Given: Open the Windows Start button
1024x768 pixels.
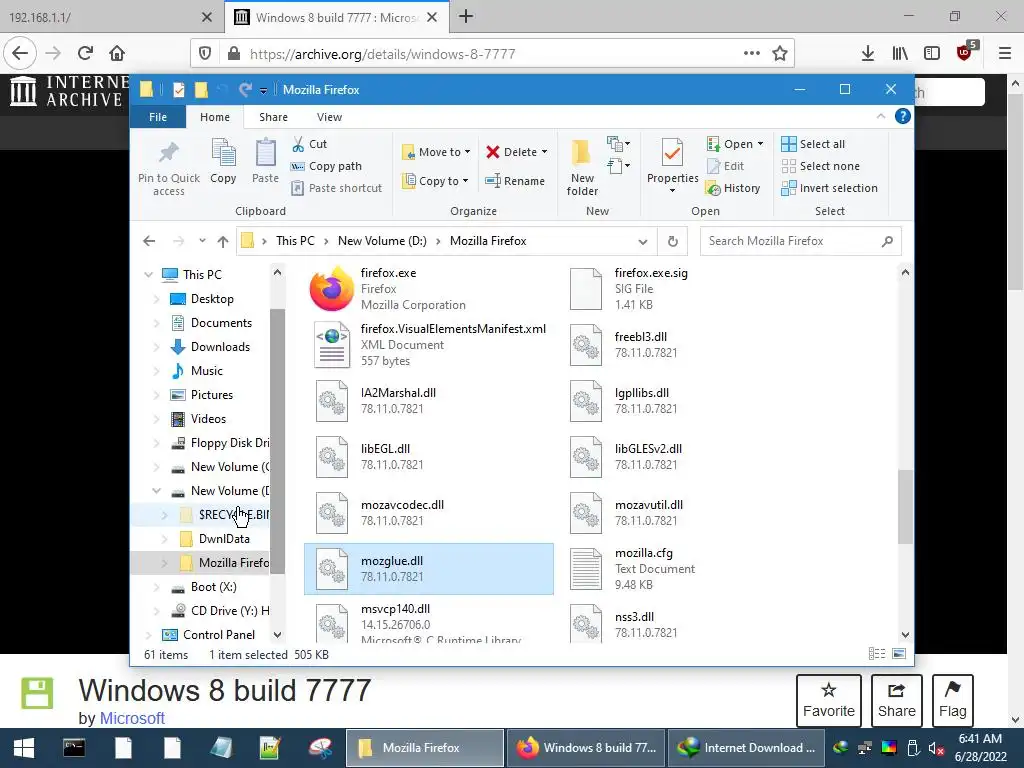Looking at the screenshot, I should (x=24, y=748).
